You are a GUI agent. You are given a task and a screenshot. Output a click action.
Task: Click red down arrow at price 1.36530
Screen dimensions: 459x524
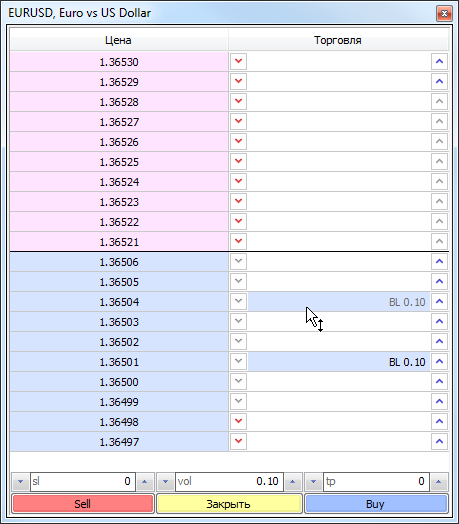tap(238, 61)
